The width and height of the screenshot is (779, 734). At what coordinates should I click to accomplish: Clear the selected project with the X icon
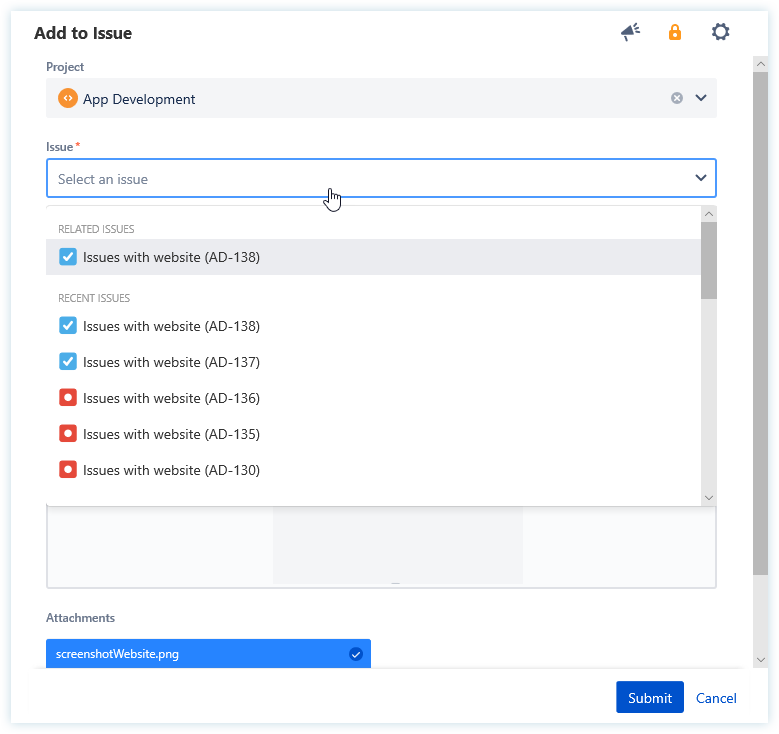pyautogui.click(x=677, y=98)
